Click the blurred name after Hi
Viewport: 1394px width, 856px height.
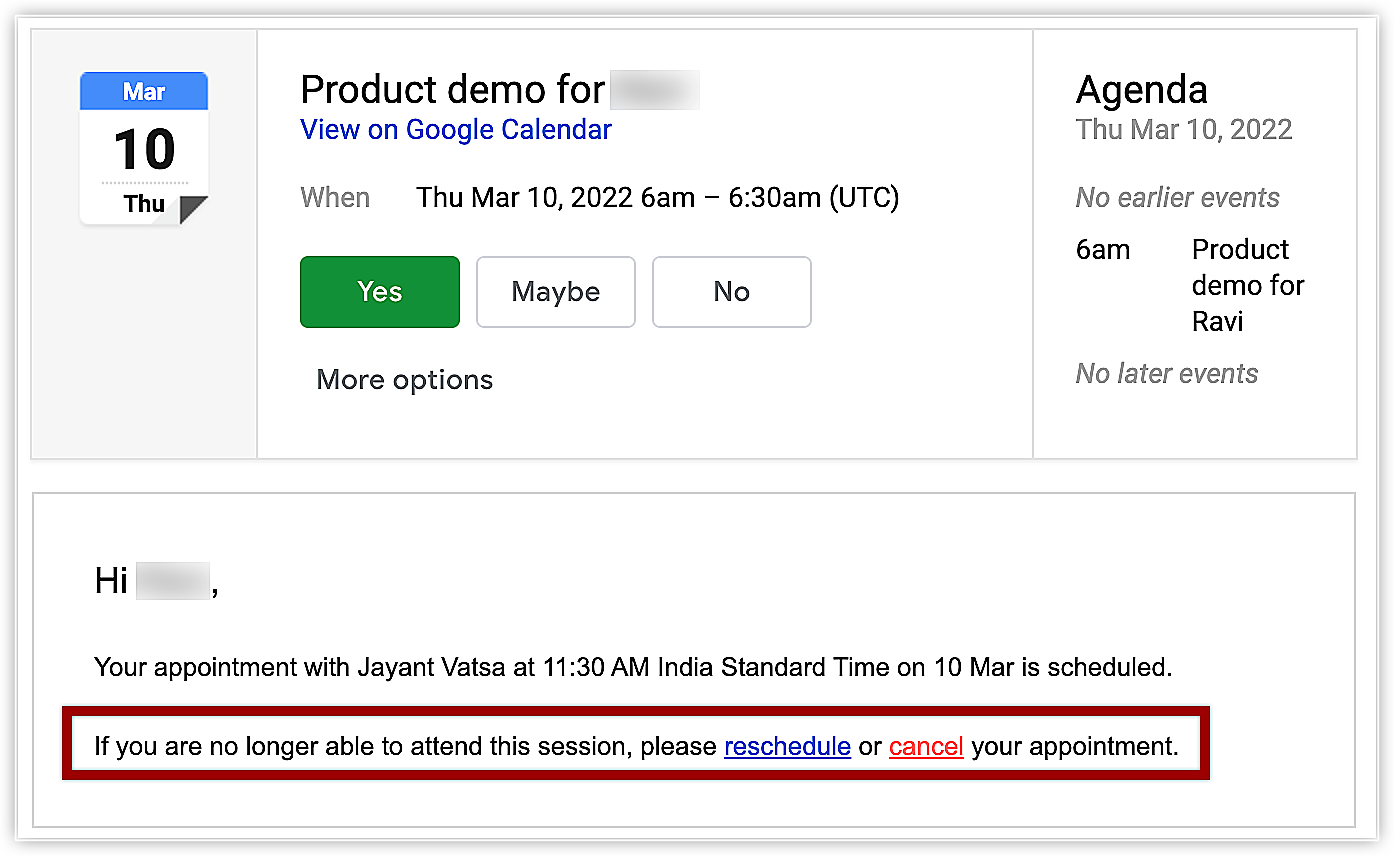(x=172, y=581)
